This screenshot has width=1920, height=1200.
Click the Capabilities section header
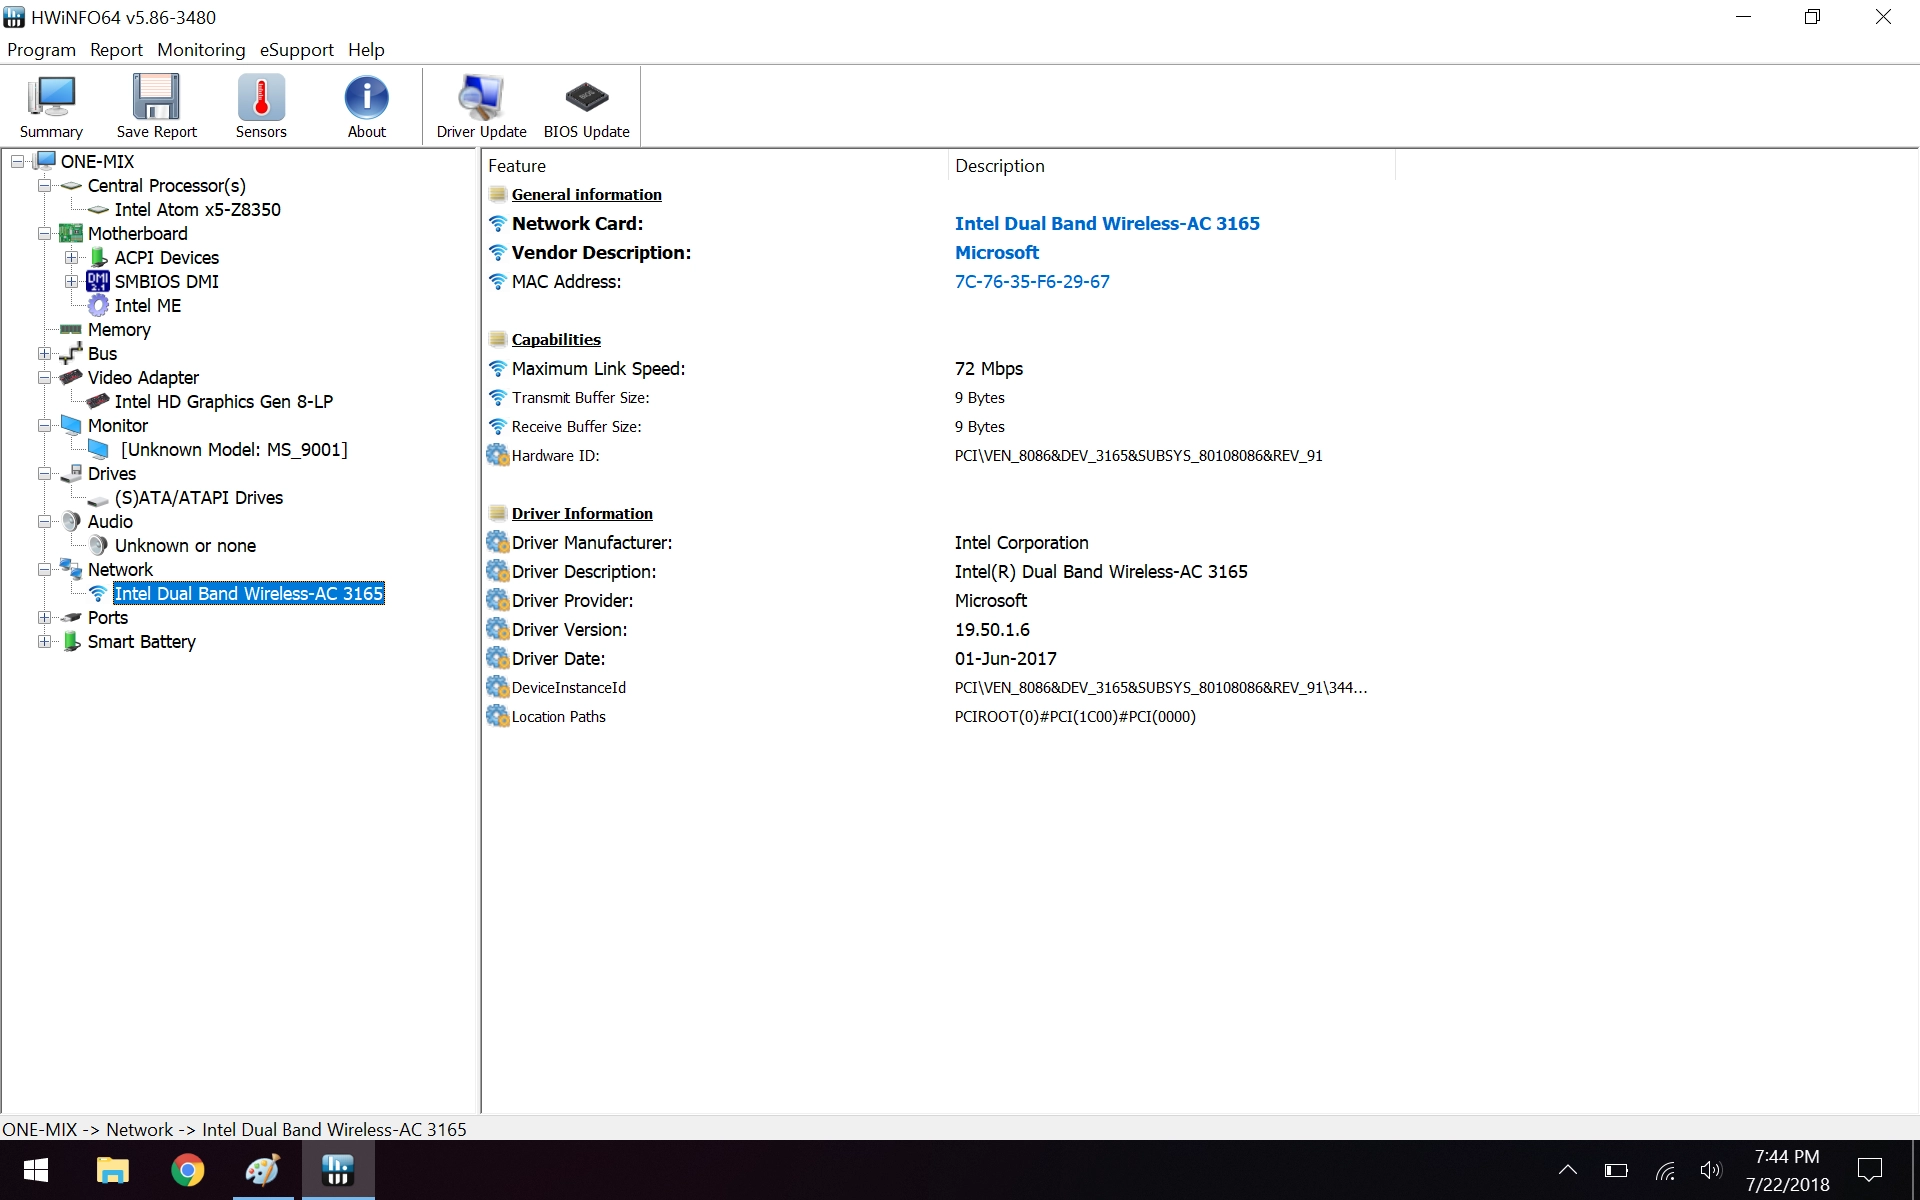pos(556,340)
